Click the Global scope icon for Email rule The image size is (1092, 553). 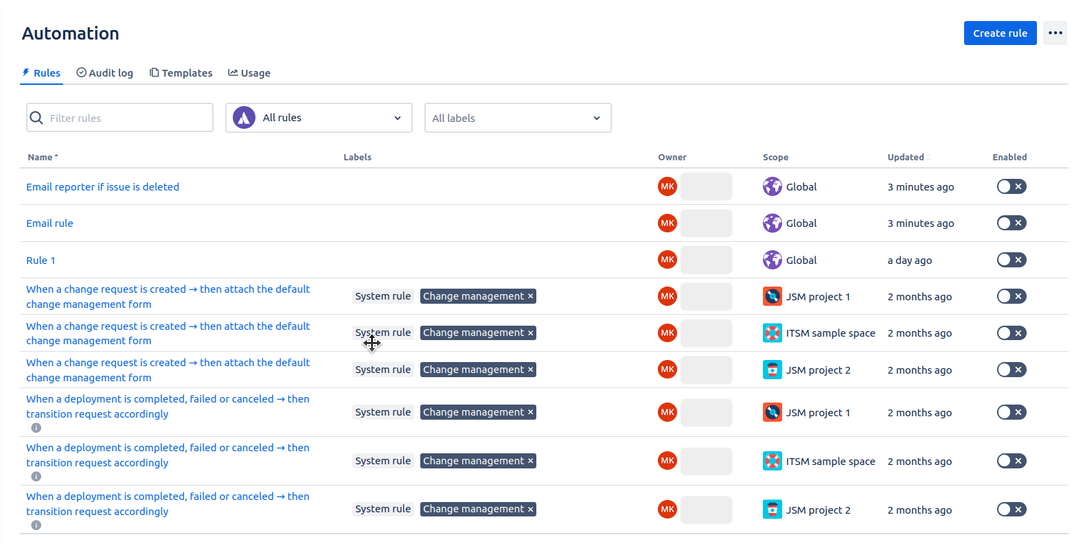point(772,223)
